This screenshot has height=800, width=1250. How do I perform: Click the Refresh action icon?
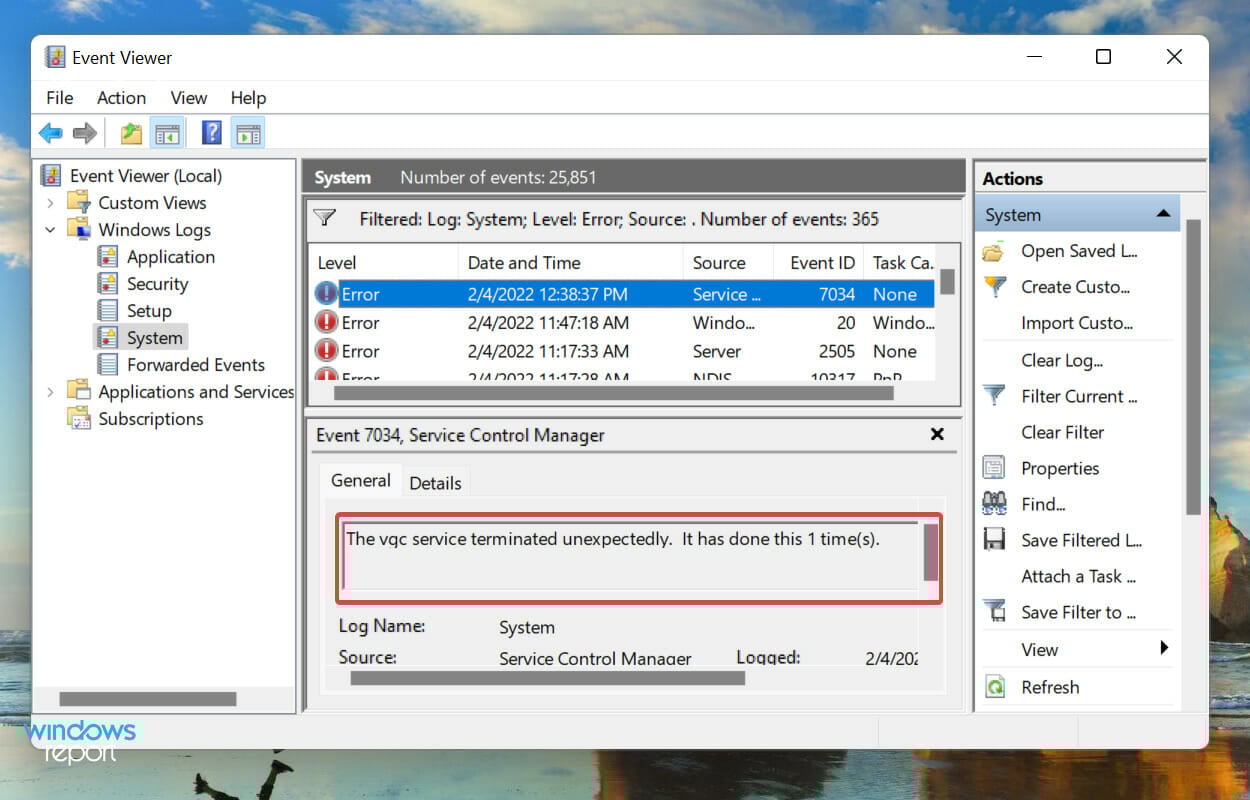995,687
